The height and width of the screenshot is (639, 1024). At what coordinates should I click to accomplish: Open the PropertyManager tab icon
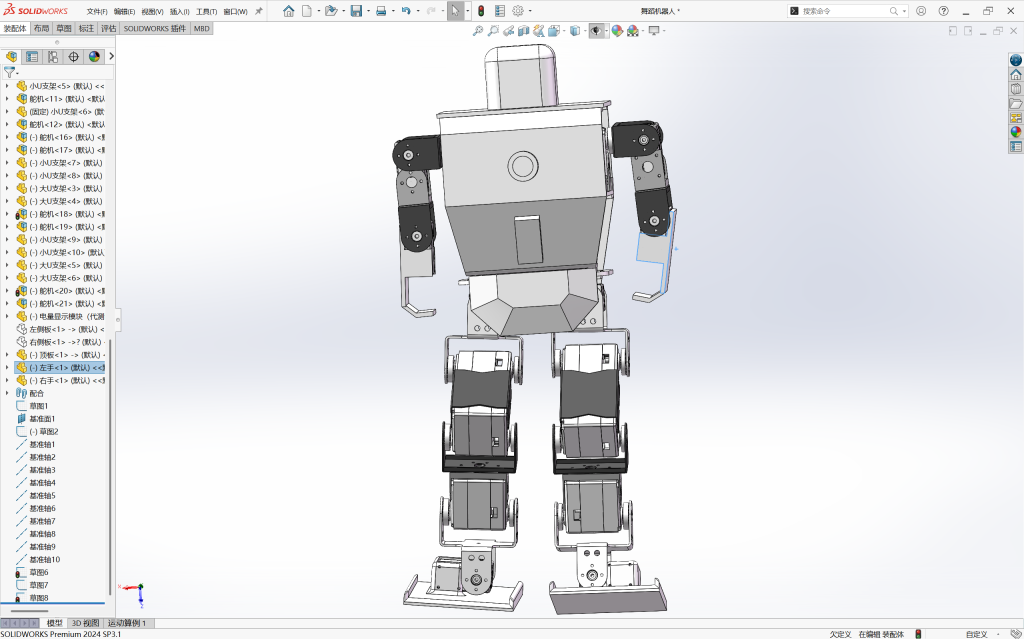coord(32,57)
